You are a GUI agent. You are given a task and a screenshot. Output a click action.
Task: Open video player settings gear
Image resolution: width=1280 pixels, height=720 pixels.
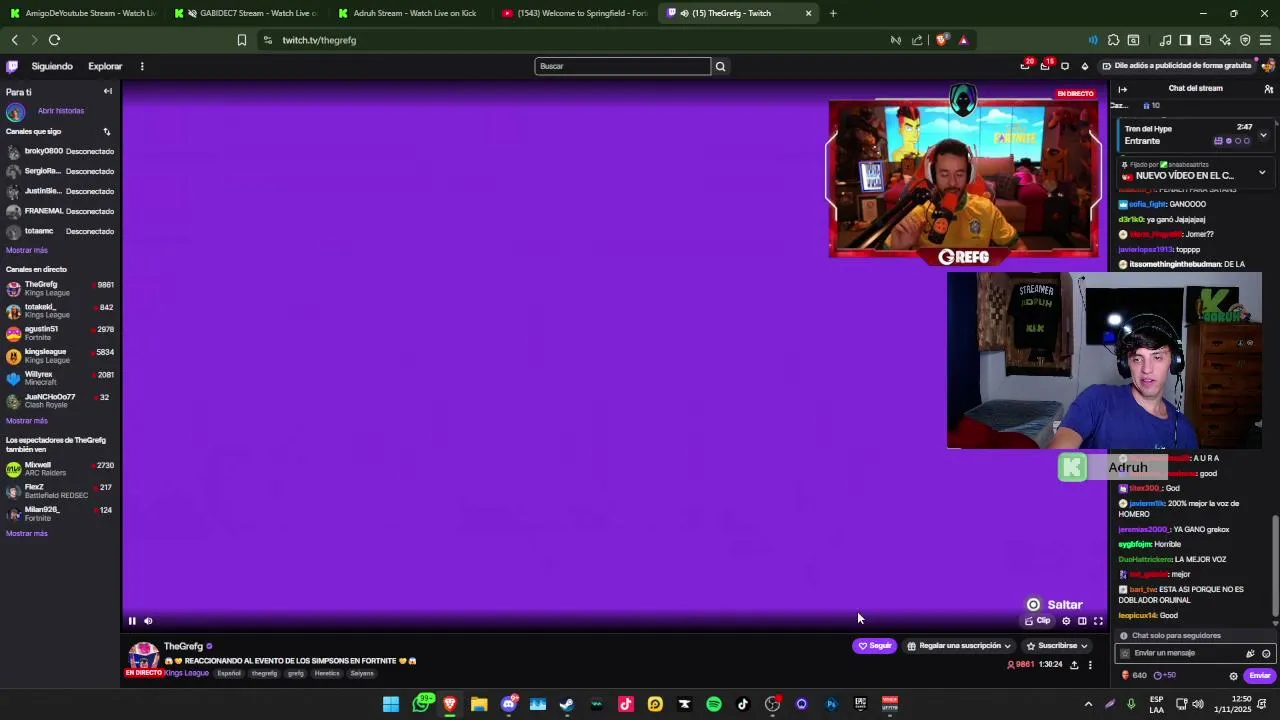tap(1066, 621)
